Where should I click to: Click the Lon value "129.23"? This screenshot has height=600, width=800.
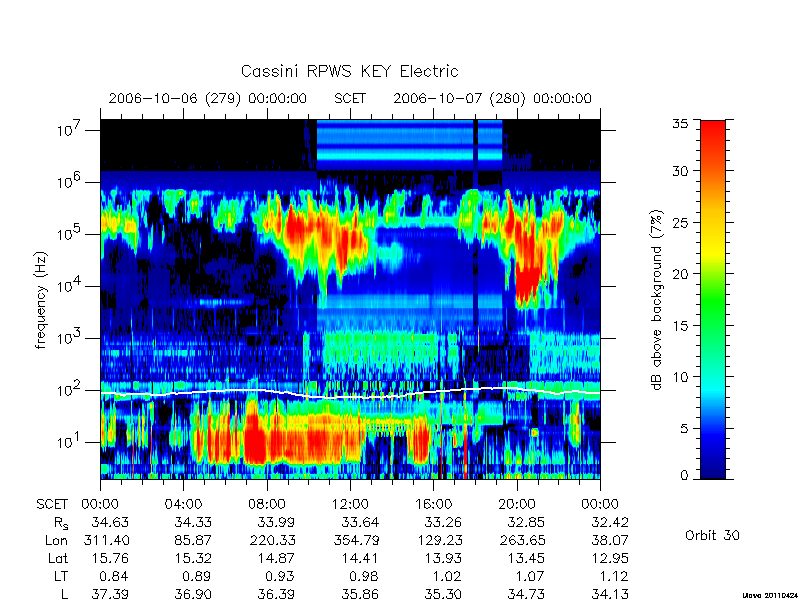click(439, 540)
